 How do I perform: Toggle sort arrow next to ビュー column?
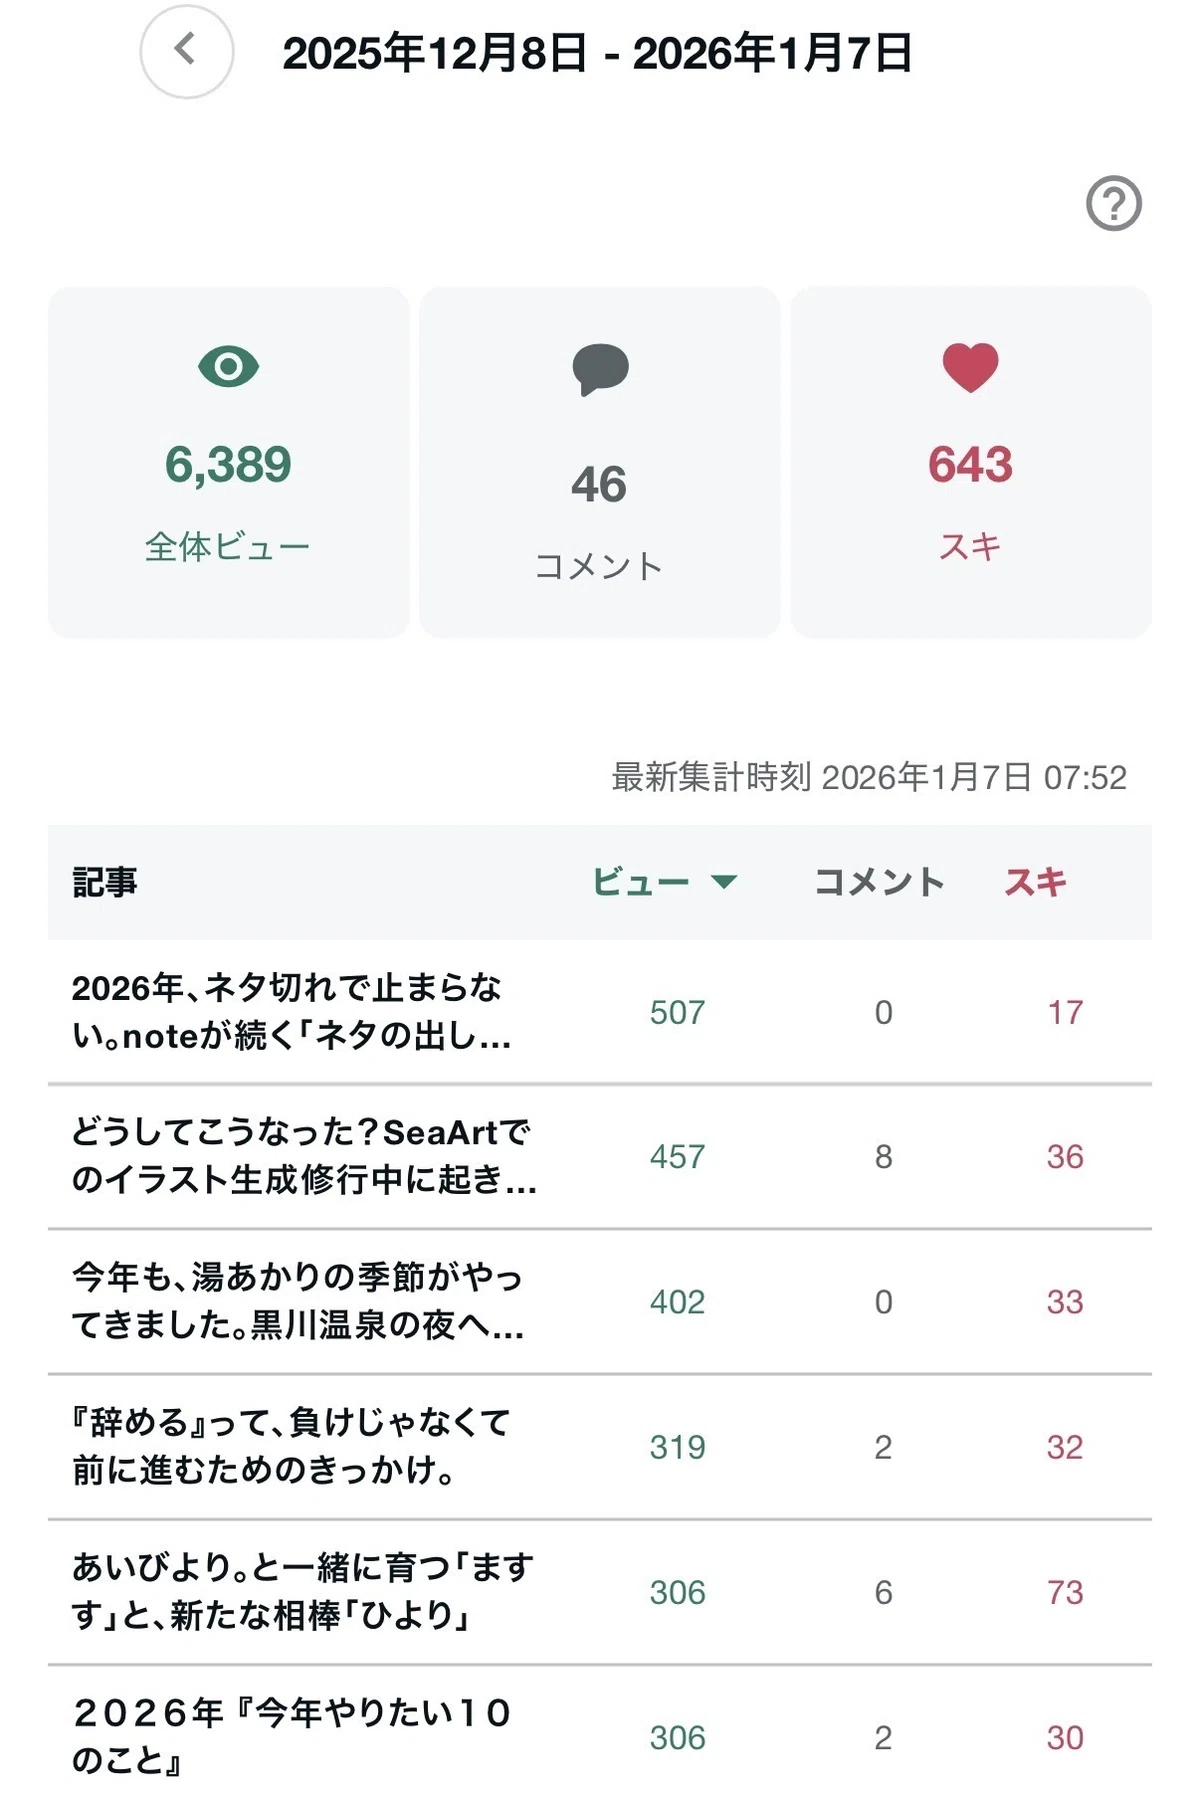pyautogui.click(x=724, y=882)
